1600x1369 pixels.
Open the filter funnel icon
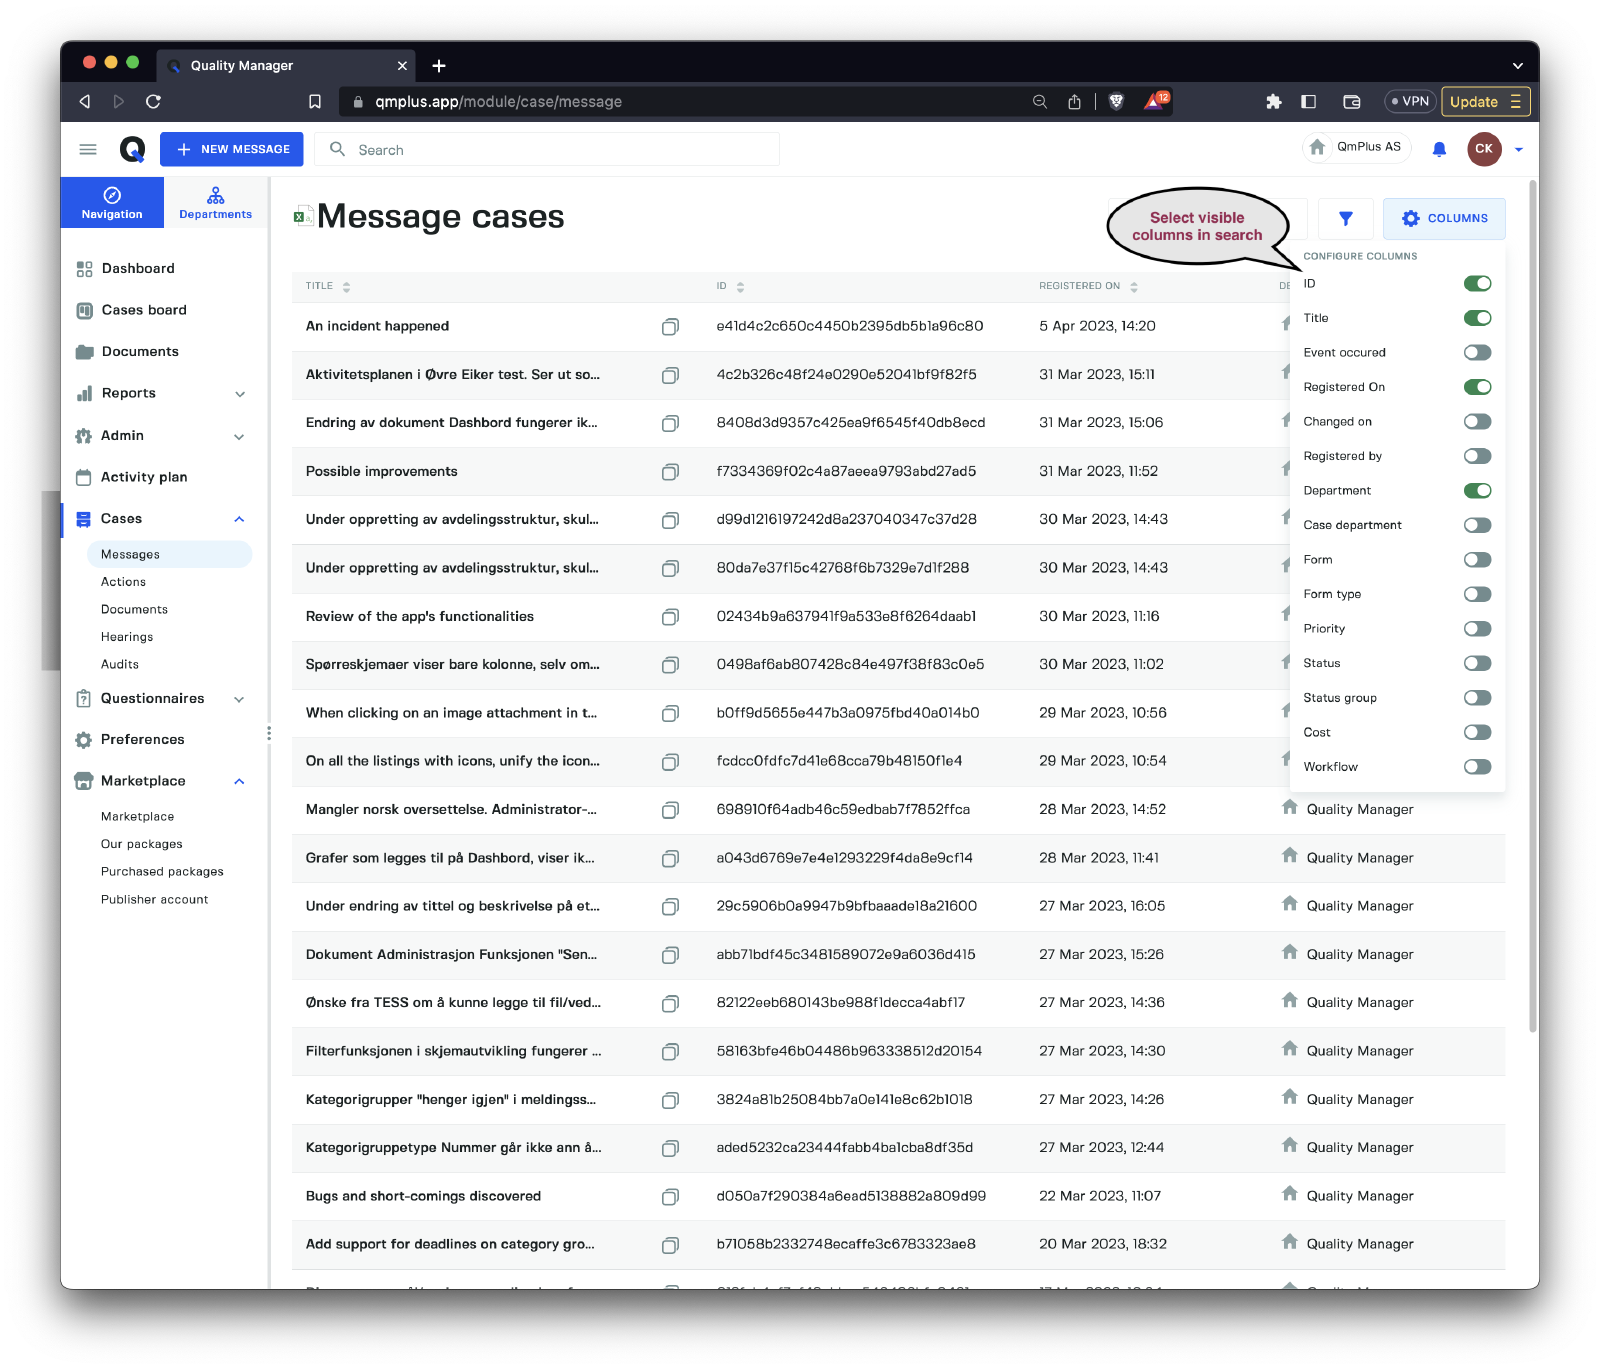pos(1345,219)
